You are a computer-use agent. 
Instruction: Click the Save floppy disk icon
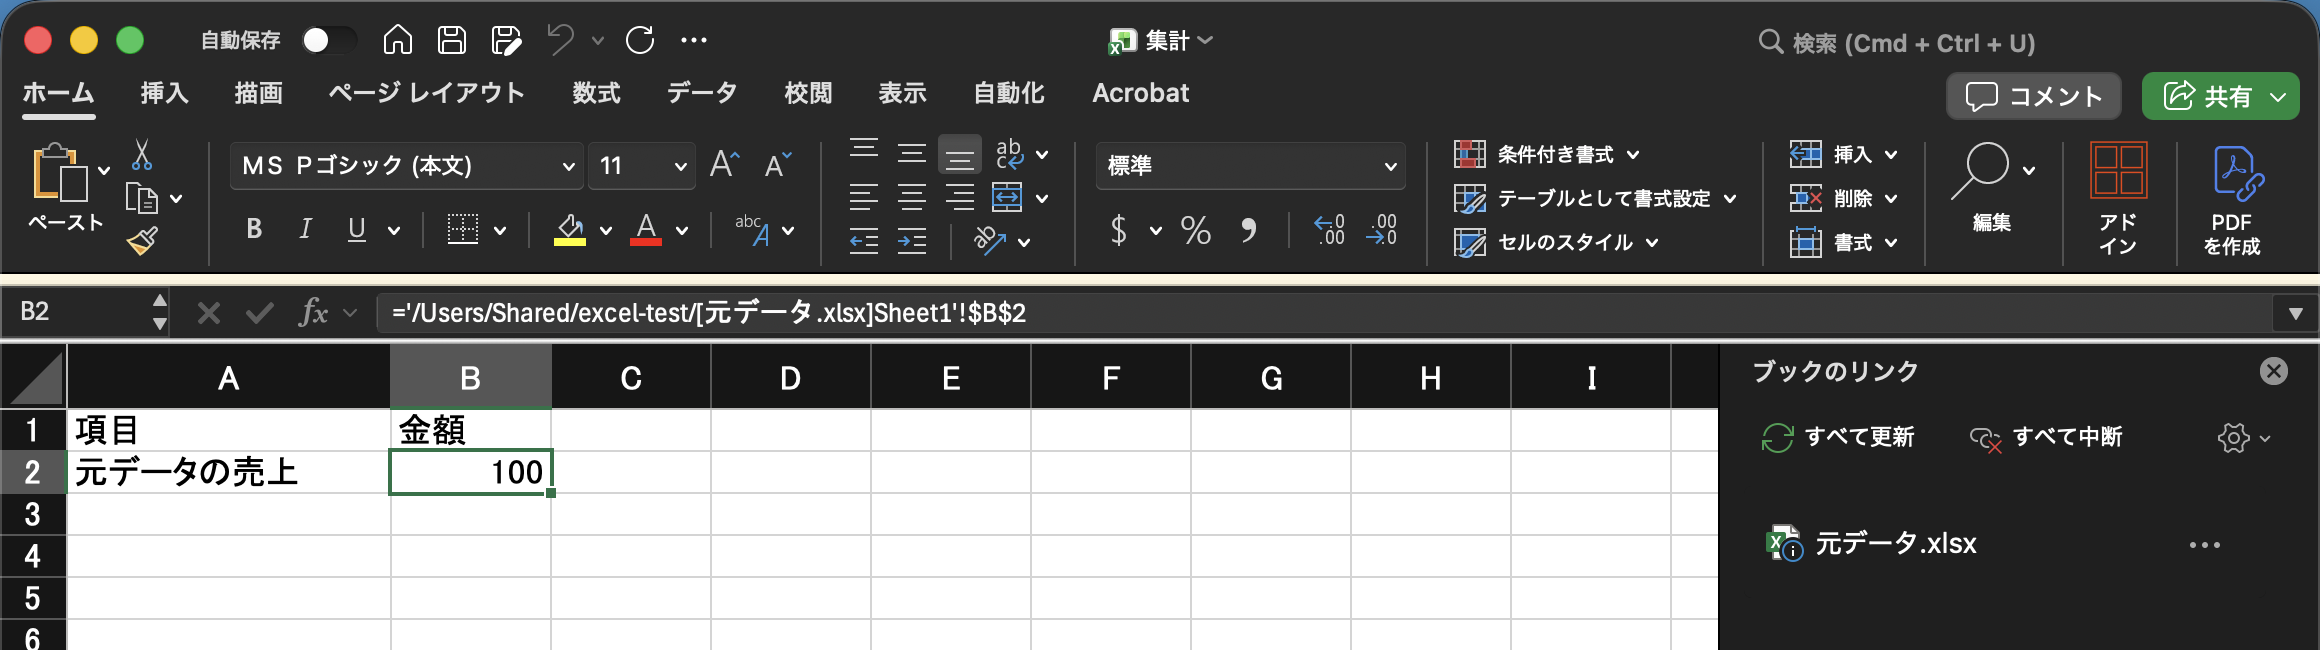click(452, 40)
